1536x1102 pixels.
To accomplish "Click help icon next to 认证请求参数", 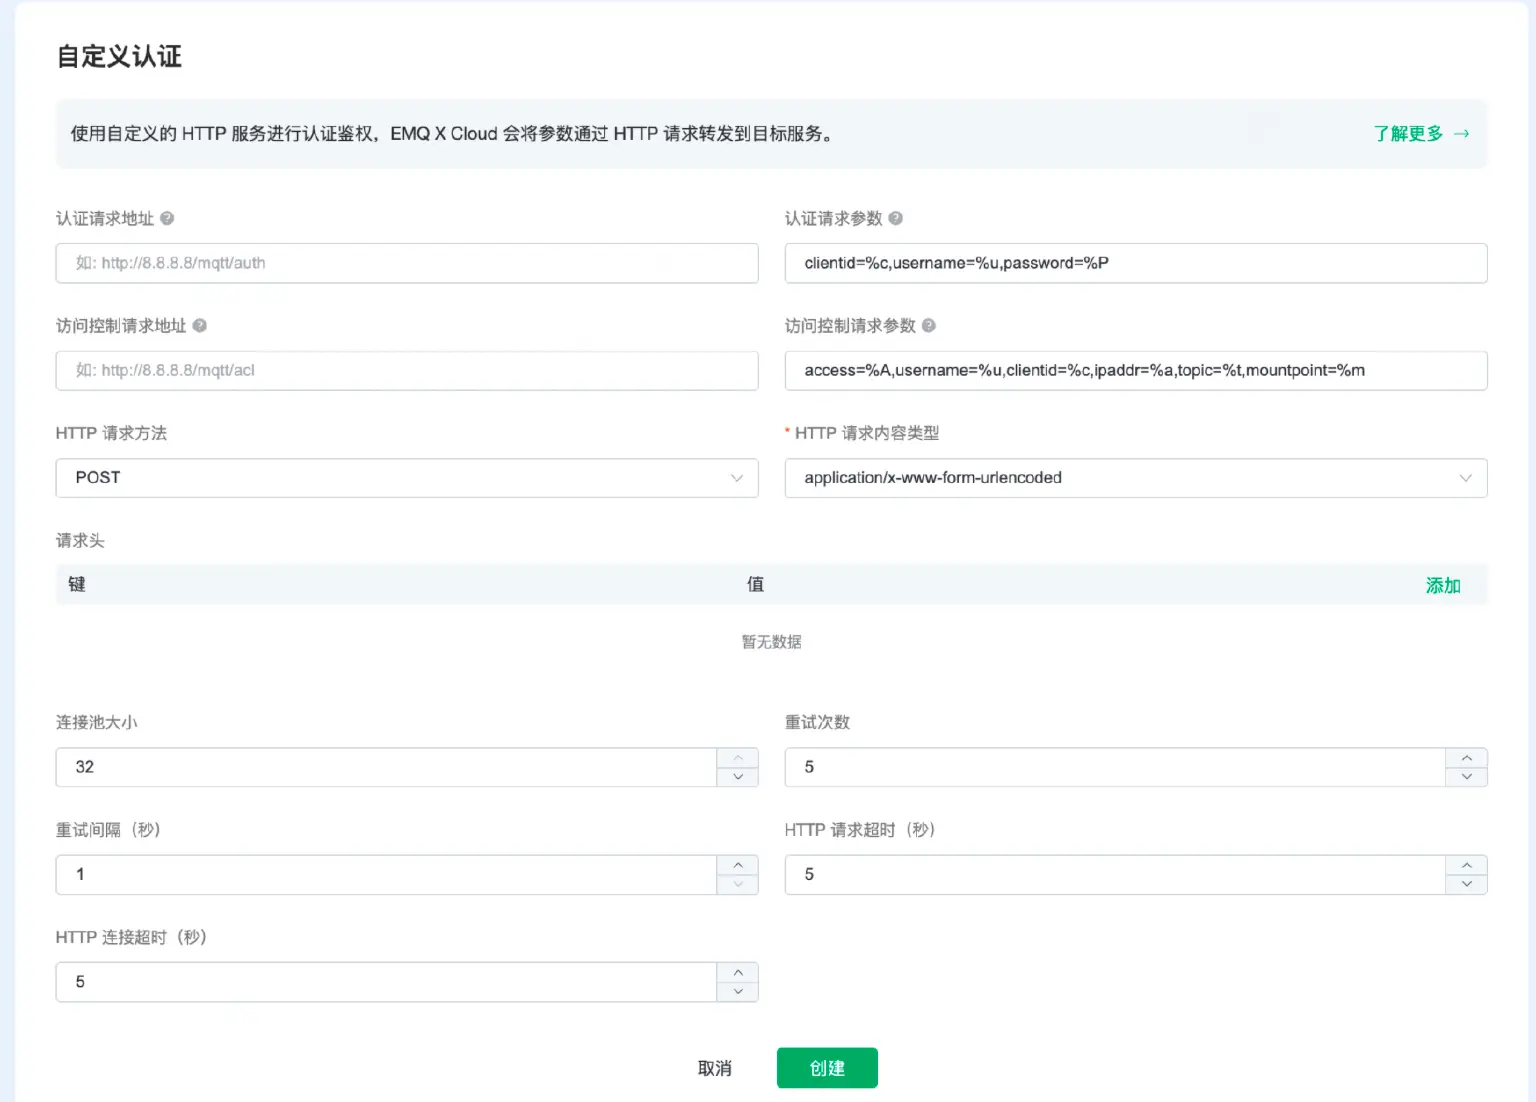I will (x=895, y=218).
